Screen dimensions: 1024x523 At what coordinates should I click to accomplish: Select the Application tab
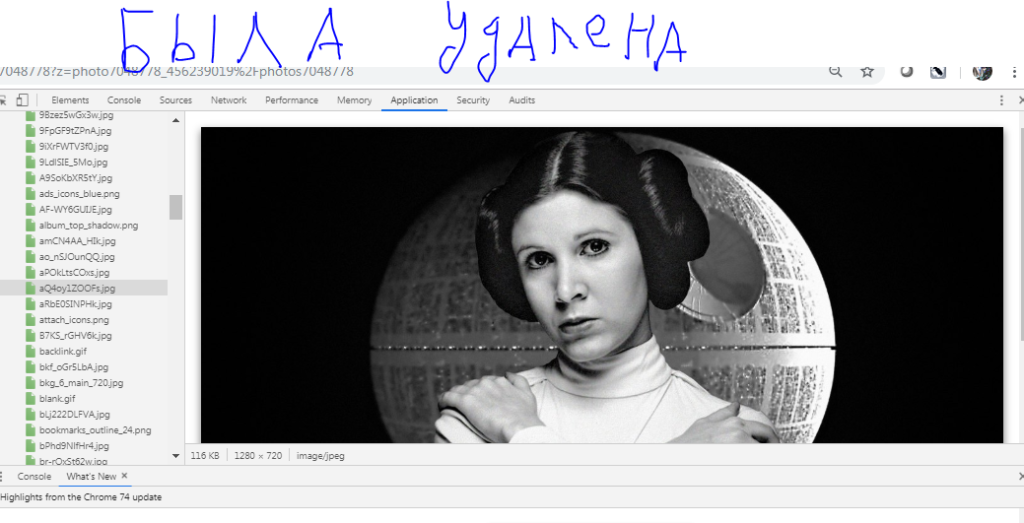(x=414, y=100)
